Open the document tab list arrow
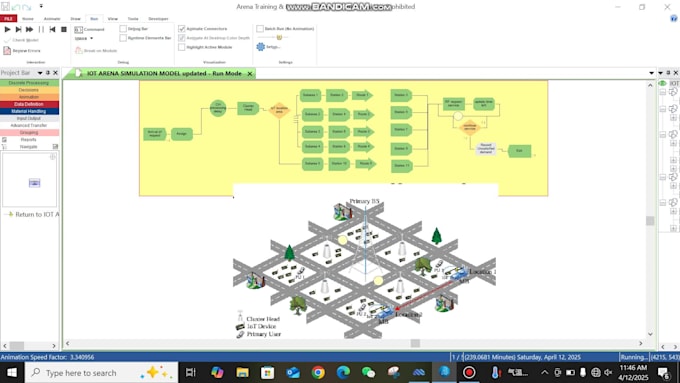680x383 pixels. pos(651,73)
